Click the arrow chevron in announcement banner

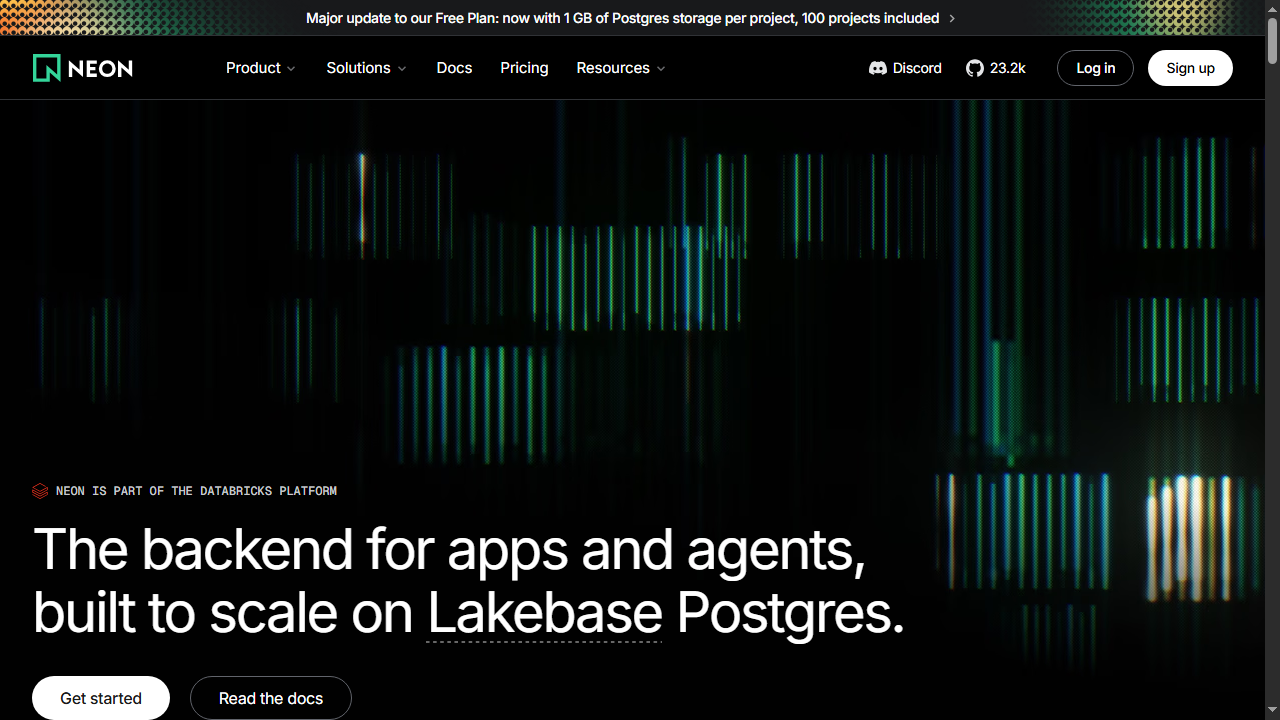click(x=952, y=18)
